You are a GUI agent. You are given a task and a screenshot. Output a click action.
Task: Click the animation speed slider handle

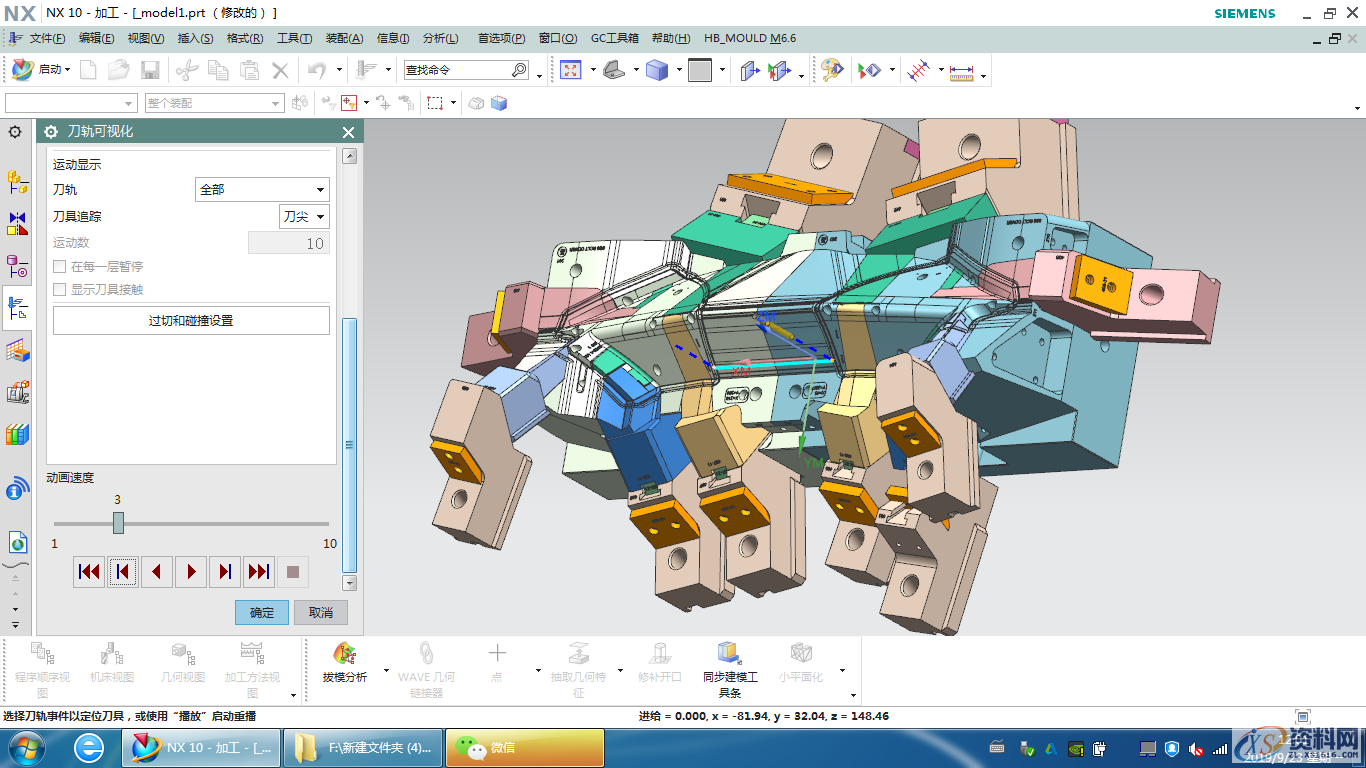coord(118,523)
